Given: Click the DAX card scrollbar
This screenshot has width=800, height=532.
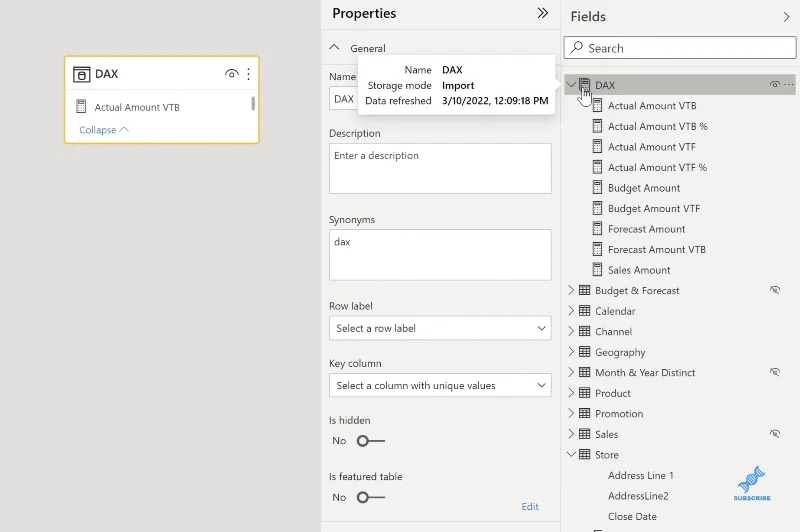Looking at the screenshot, I should point(253,104).
